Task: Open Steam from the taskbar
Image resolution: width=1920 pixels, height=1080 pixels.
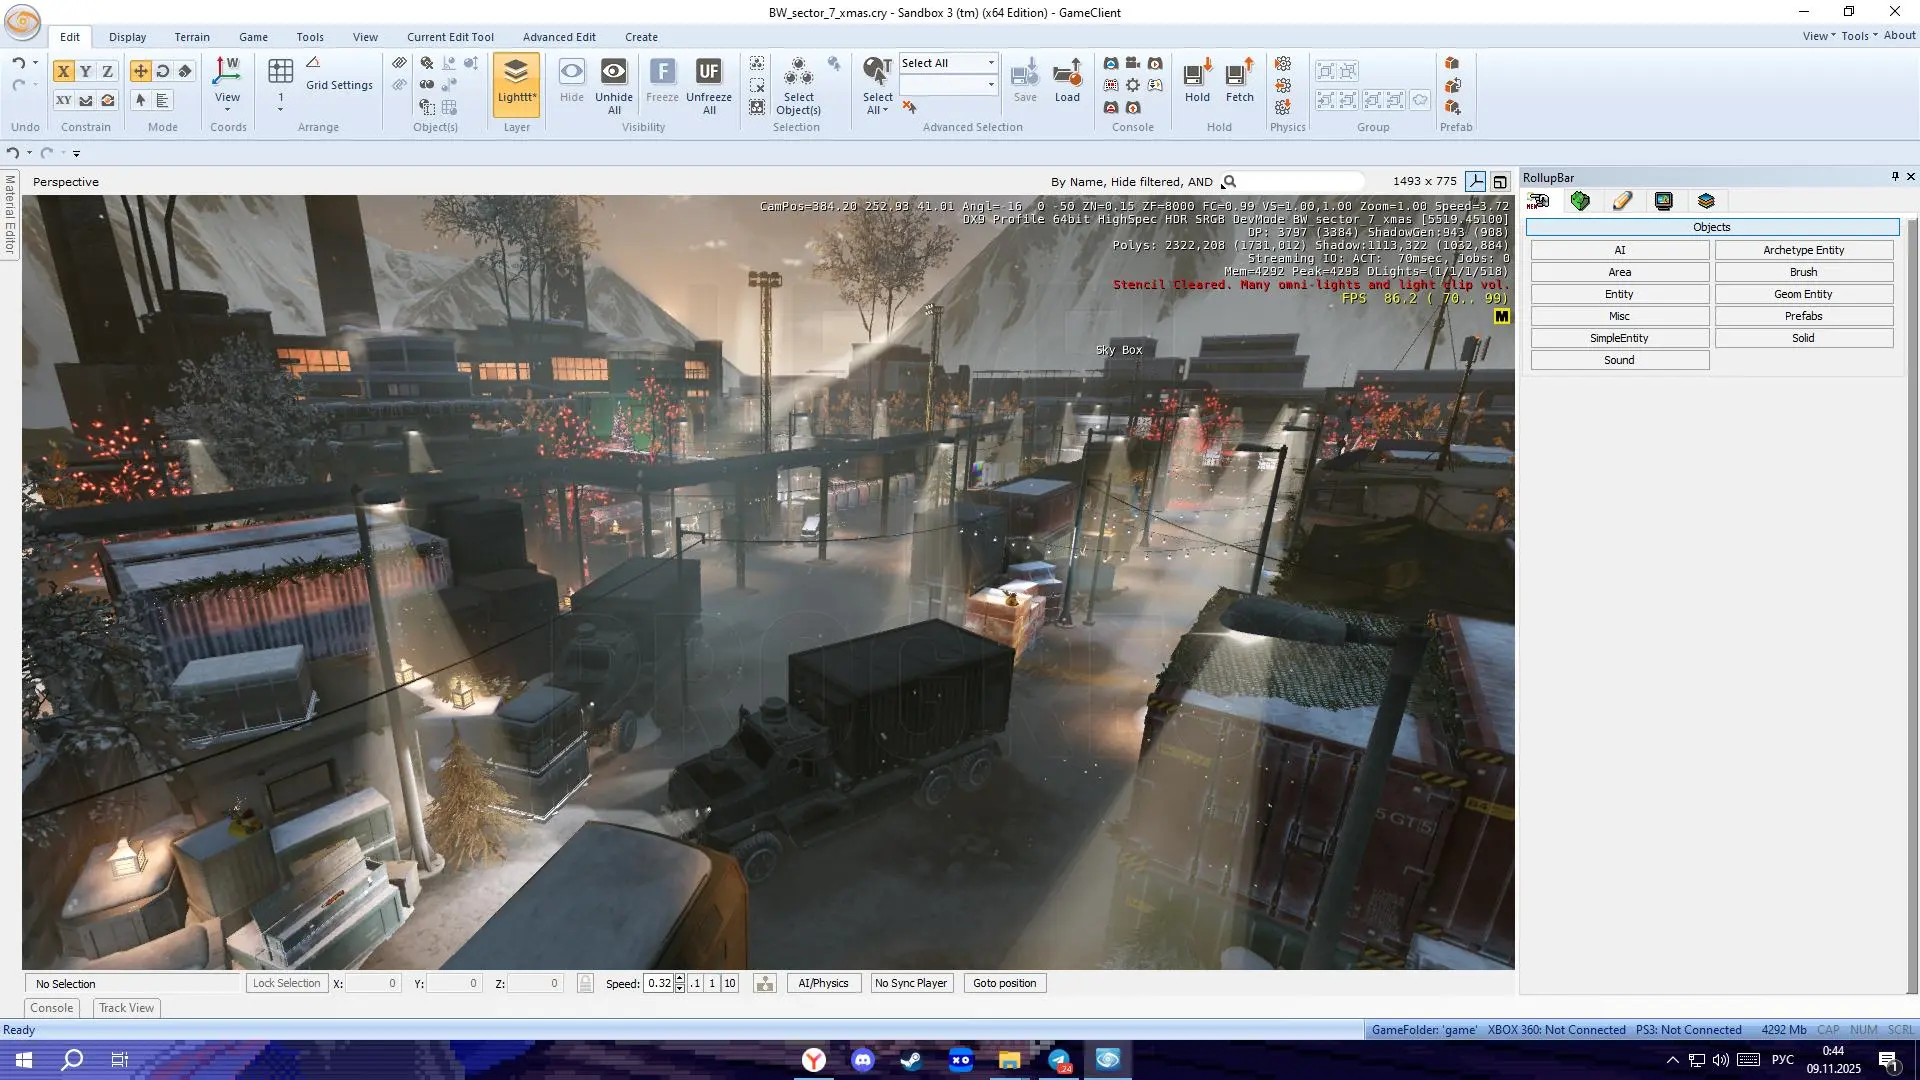Action: [x=911, y=1060]
